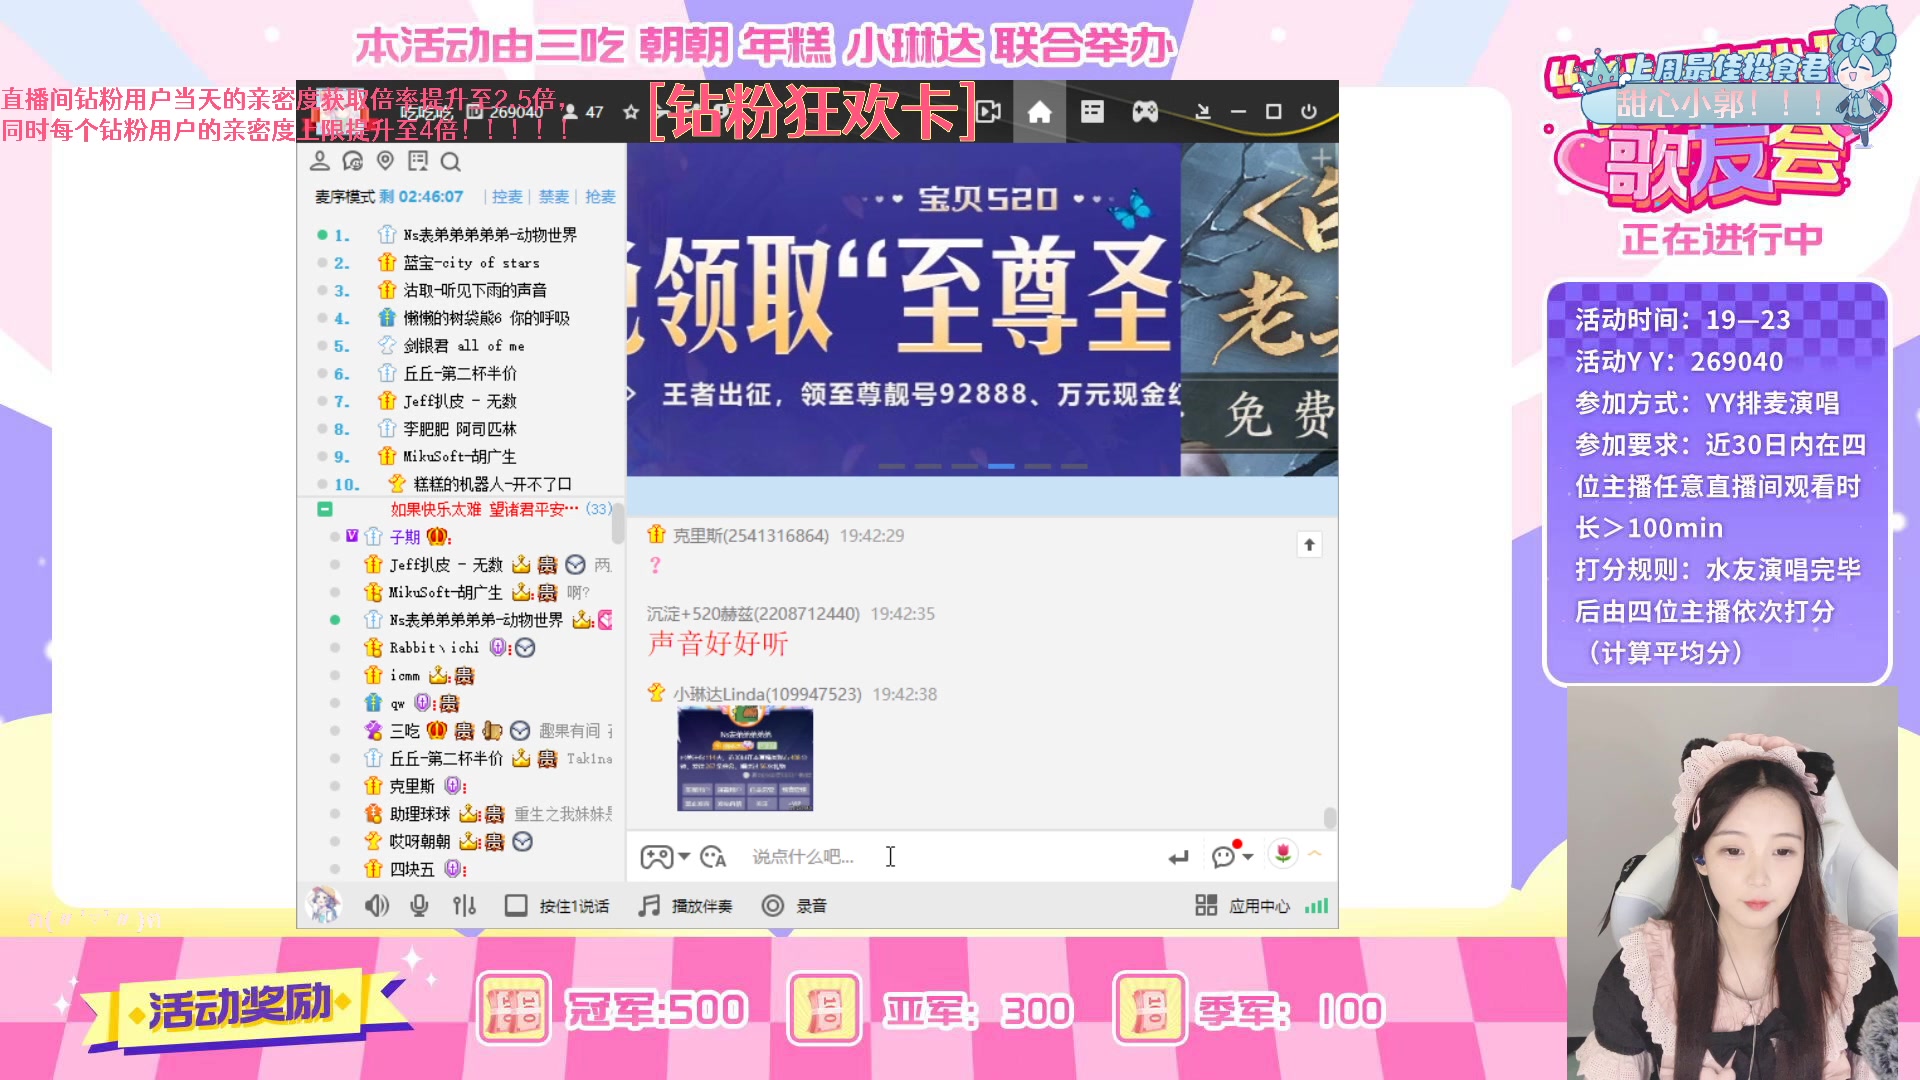Open the headset service icon above mic queue
Viewport: 1920px width, 1080px height.
click(x=353, y=161)
